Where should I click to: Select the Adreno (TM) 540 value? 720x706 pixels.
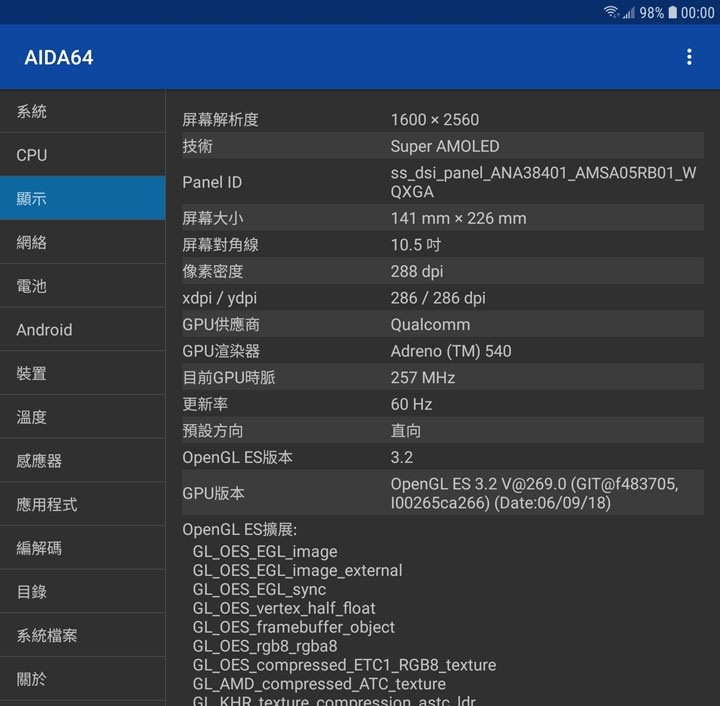tap(451, 352)
